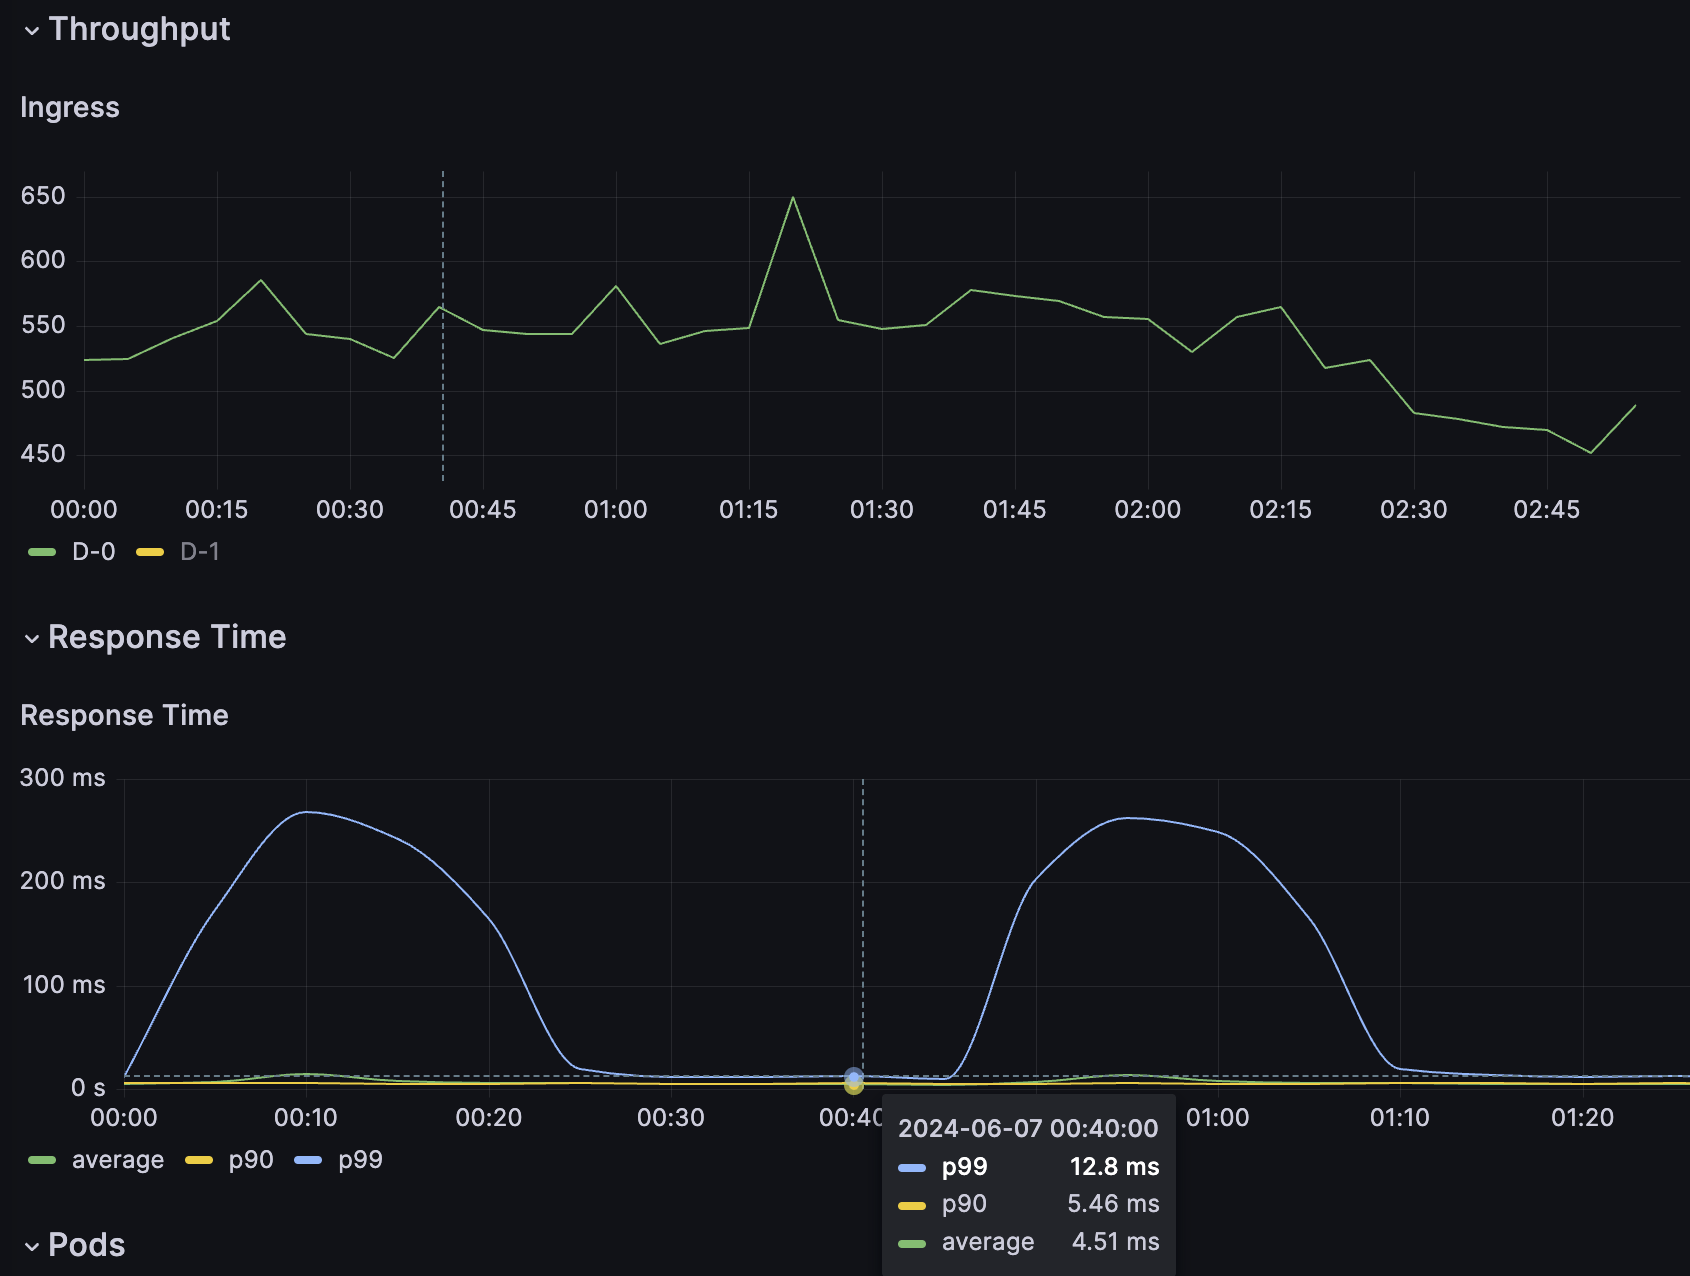Screen dimensions: 1690x1276
Task: Toggle the D-0 series legend label
Action: click(x=94, y=552)
